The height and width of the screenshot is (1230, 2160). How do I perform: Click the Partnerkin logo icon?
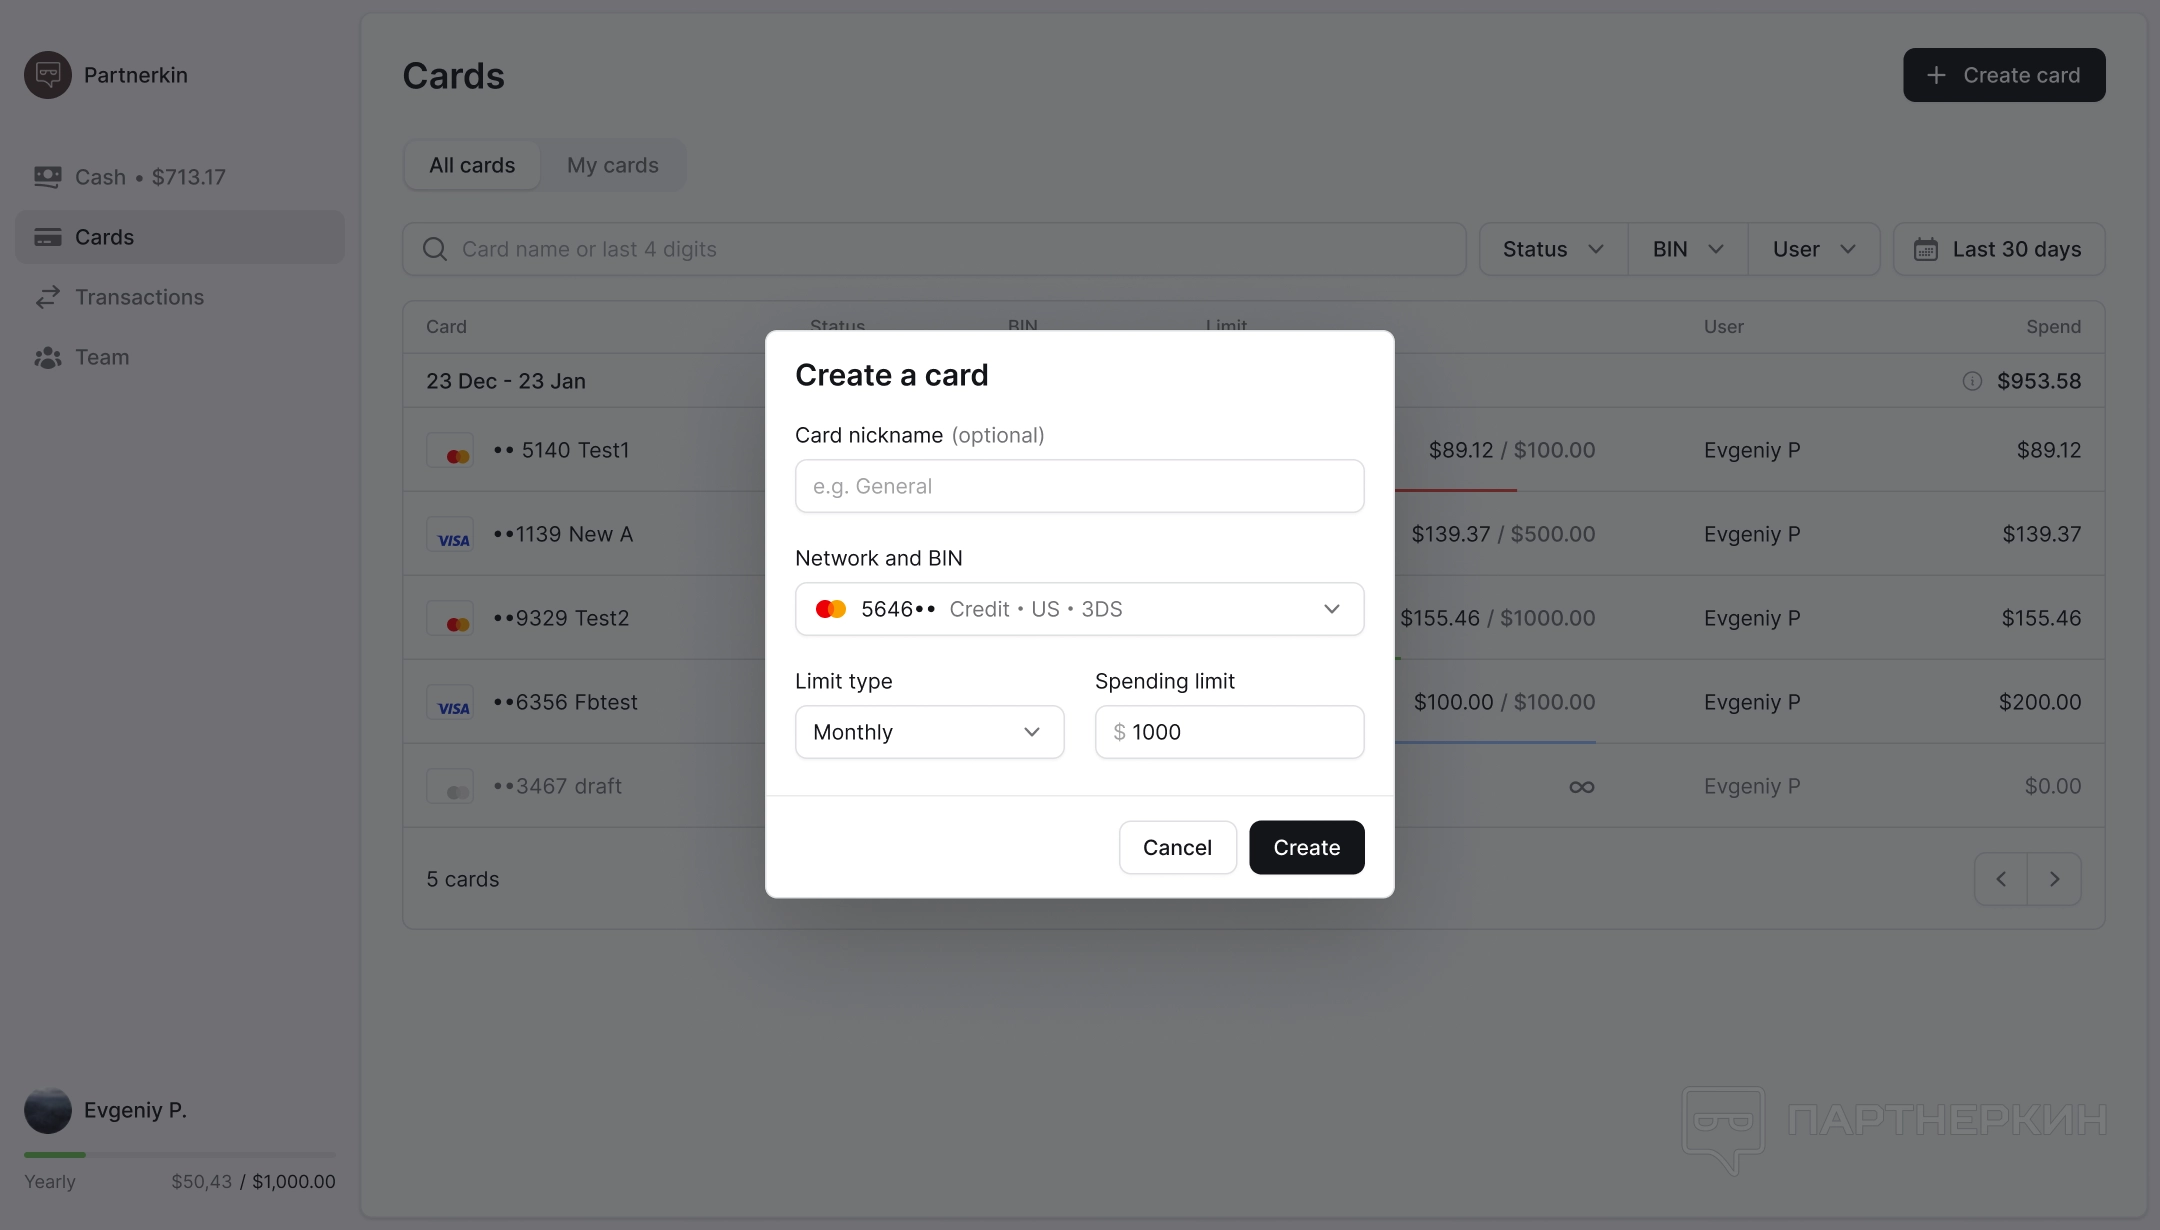click(x=48, y=75)
